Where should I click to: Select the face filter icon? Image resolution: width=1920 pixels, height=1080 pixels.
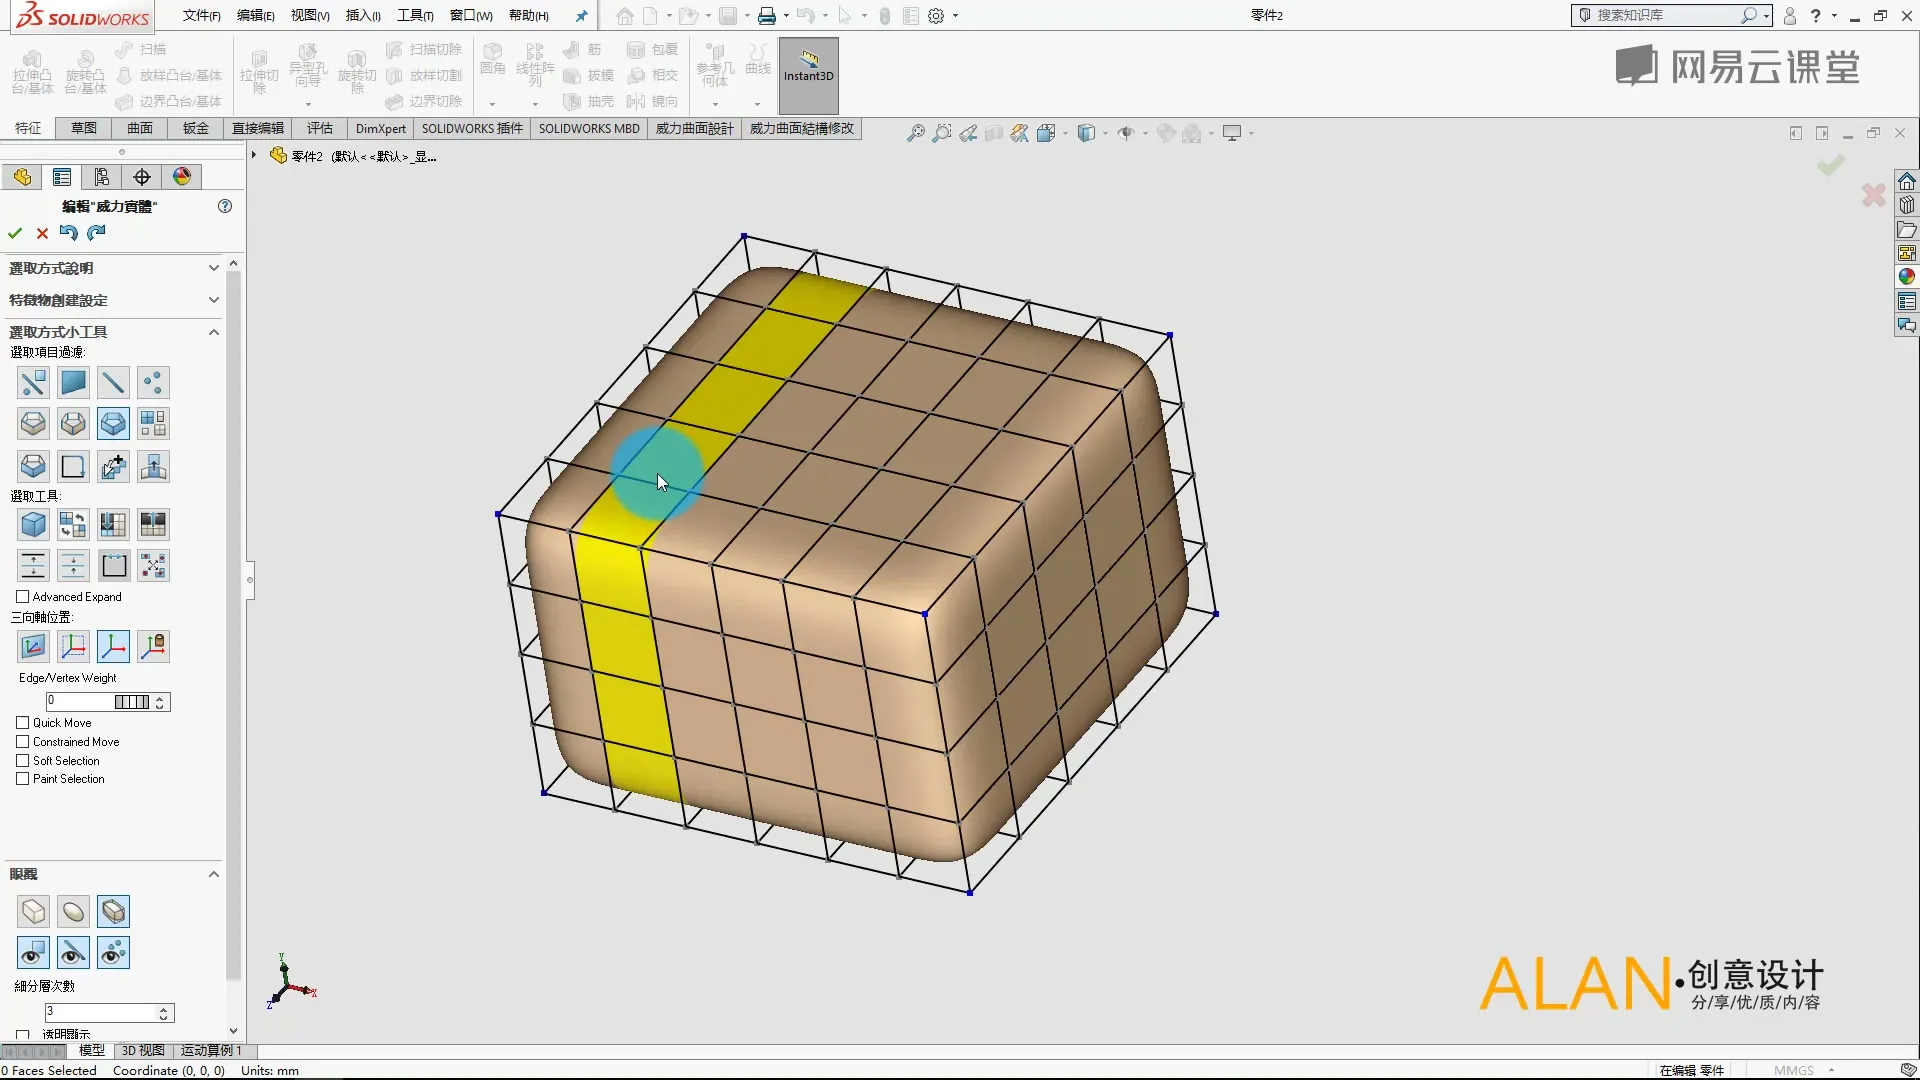73,383
